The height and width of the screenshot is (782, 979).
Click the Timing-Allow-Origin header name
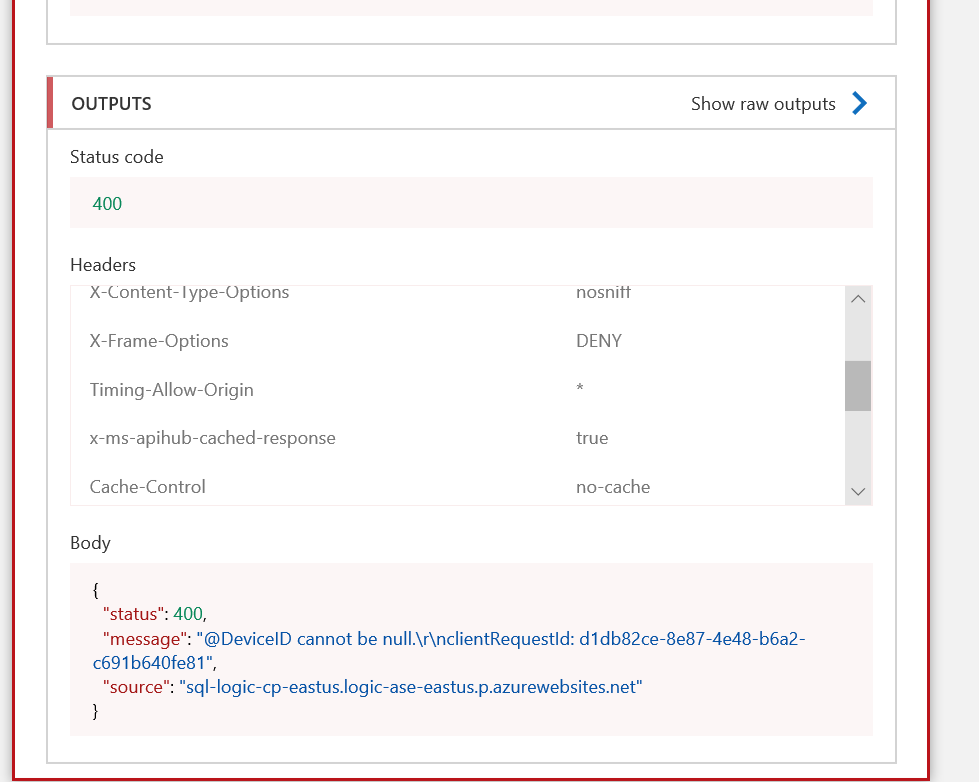[171, 390]
